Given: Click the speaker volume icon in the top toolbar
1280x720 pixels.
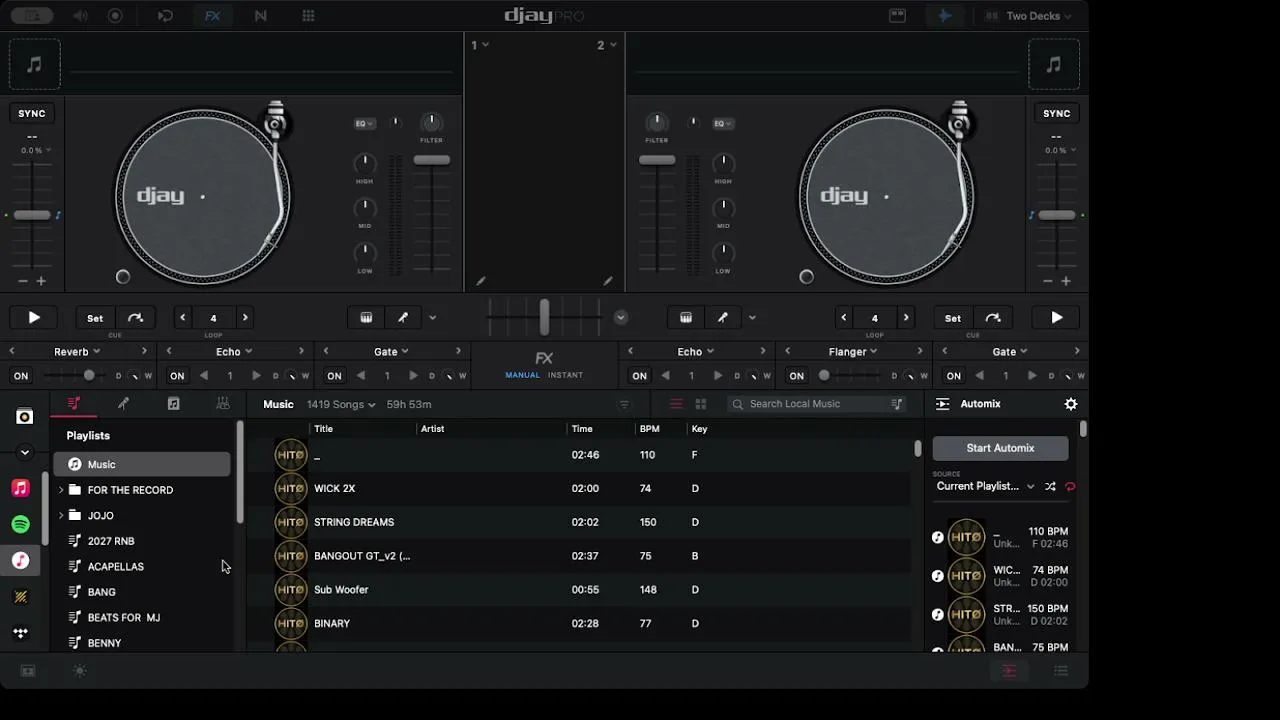Looking at the screenshot, I should [81, 16].
